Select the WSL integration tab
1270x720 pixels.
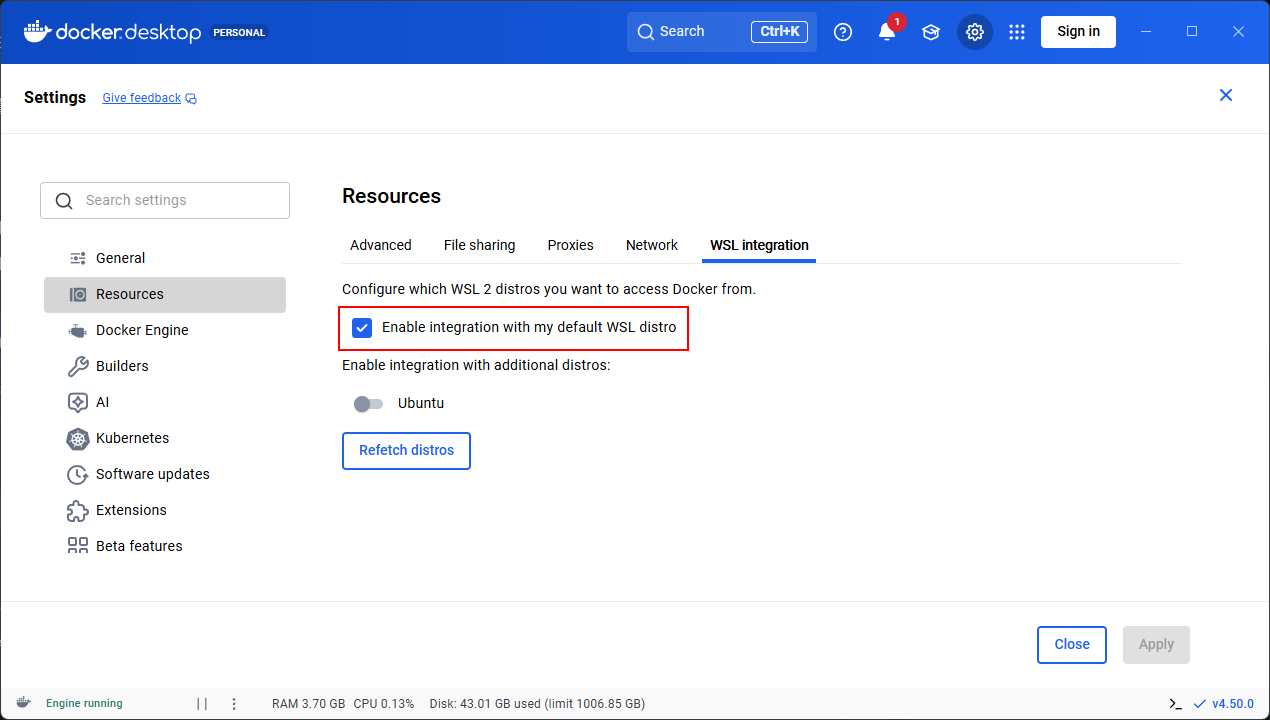(759, 245)
